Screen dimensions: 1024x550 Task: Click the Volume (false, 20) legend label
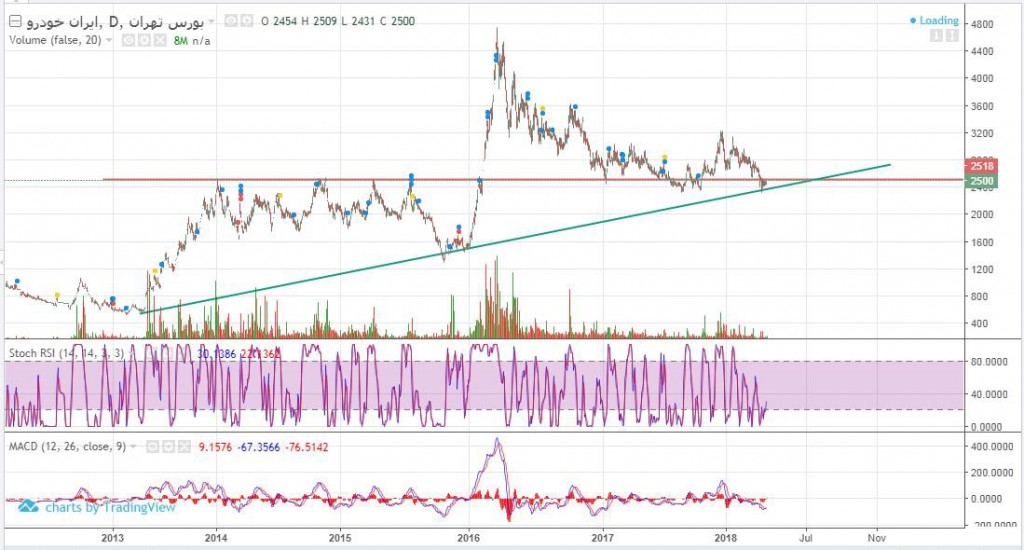(56, 40)
